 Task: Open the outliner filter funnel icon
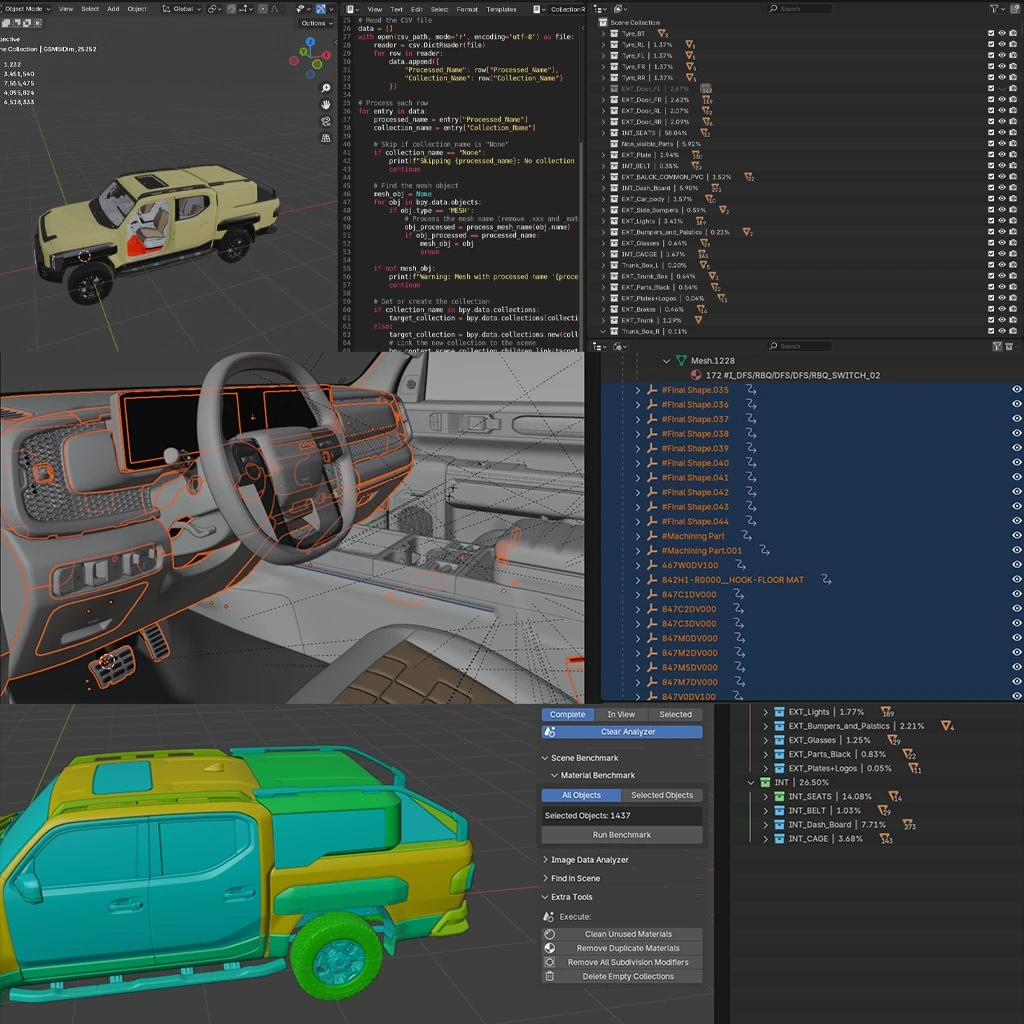(996, 8)
